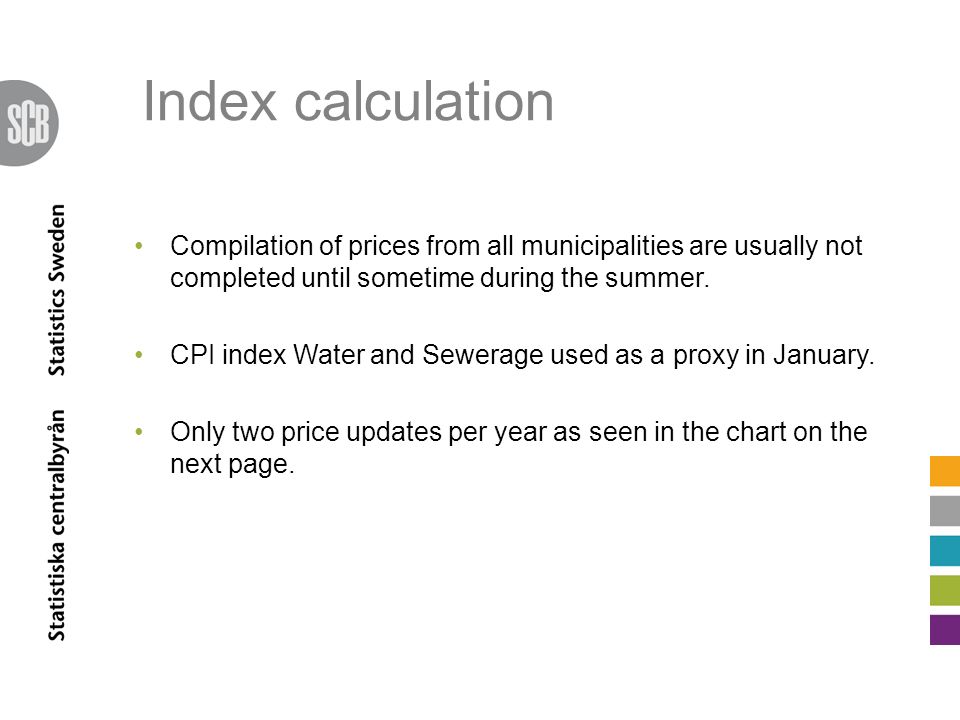
Task: Click the first green bullet point
Action: coord(139,246)
